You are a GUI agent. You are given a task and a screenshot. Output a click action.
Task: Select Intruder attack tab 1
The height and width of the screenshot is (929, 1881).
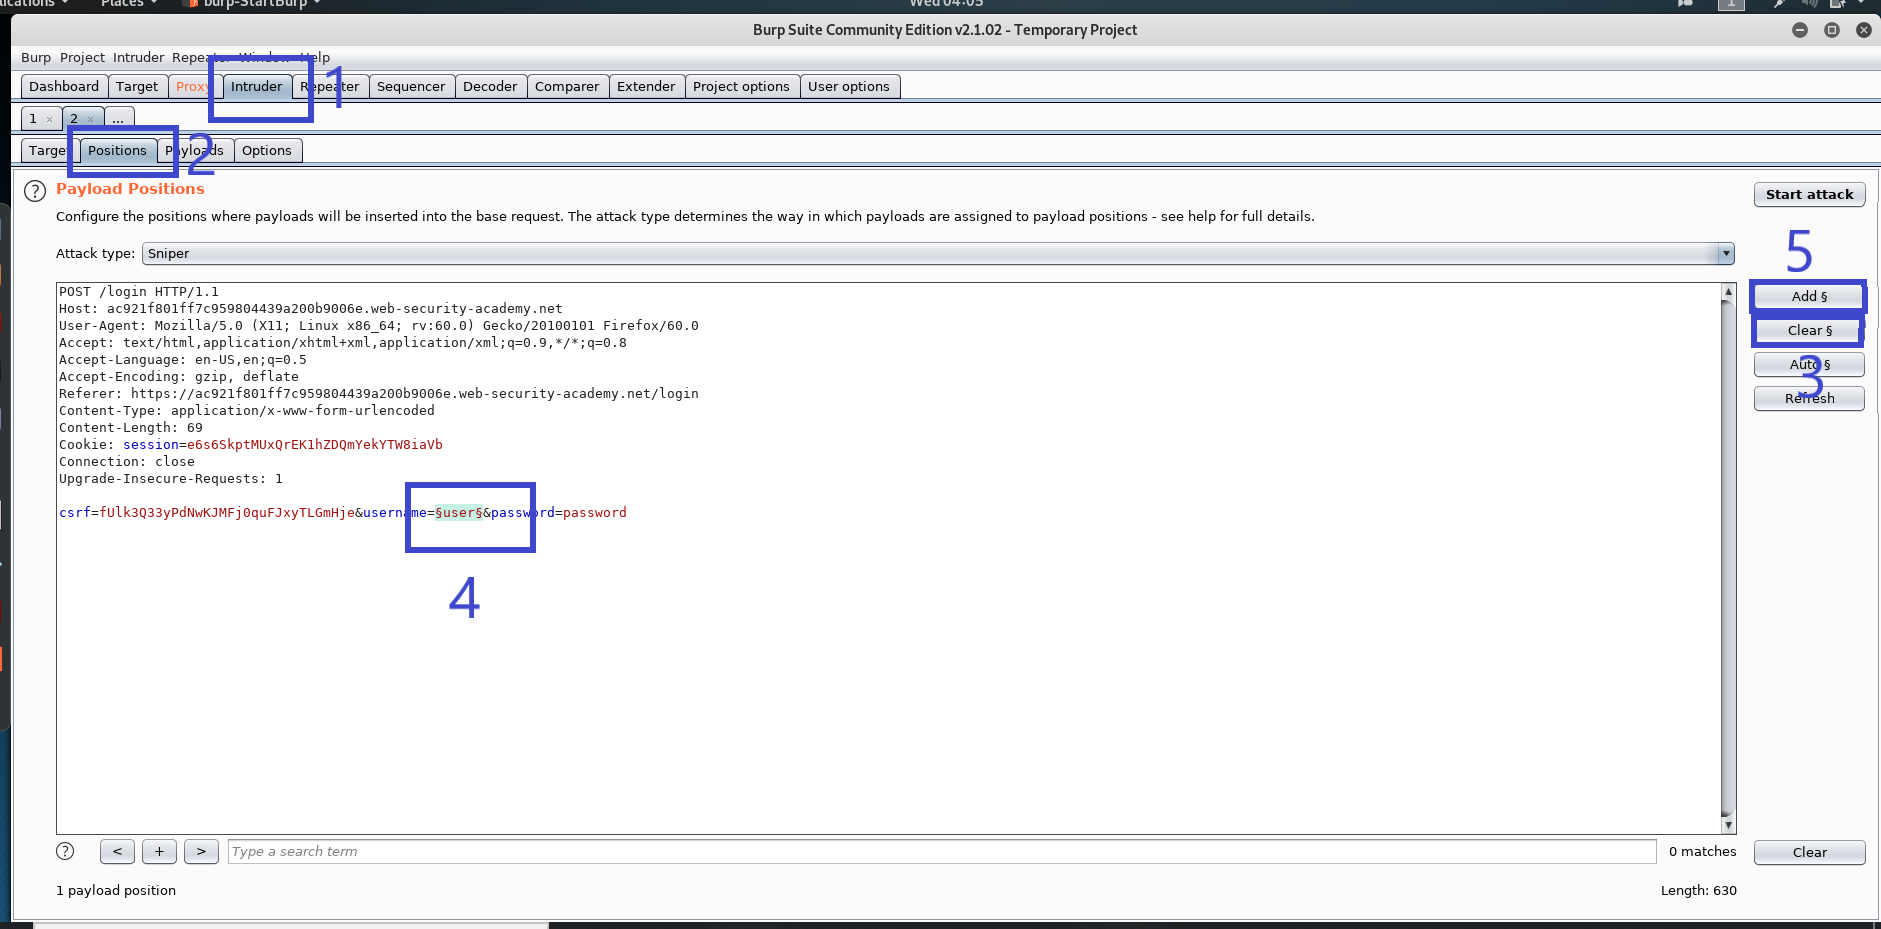click(33, 119)
